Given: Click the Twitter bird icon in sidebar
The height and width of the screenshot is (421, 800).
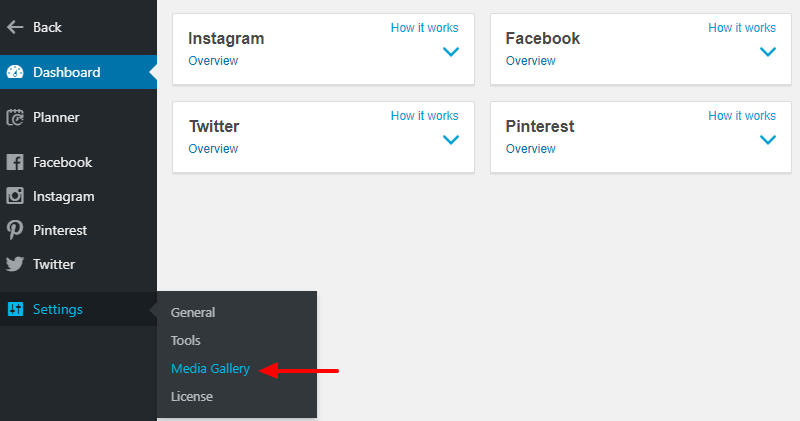Looking at the screenshot, I should [15, 264].
